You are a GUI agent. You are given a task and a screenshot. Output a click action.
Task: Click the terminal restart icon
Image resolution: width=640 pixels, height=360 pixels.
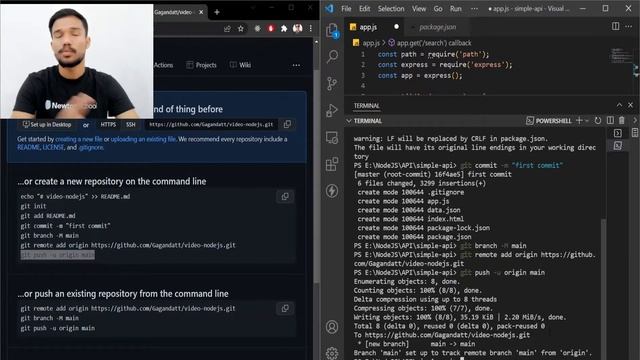pyautogui.click(x=598, y=120)
